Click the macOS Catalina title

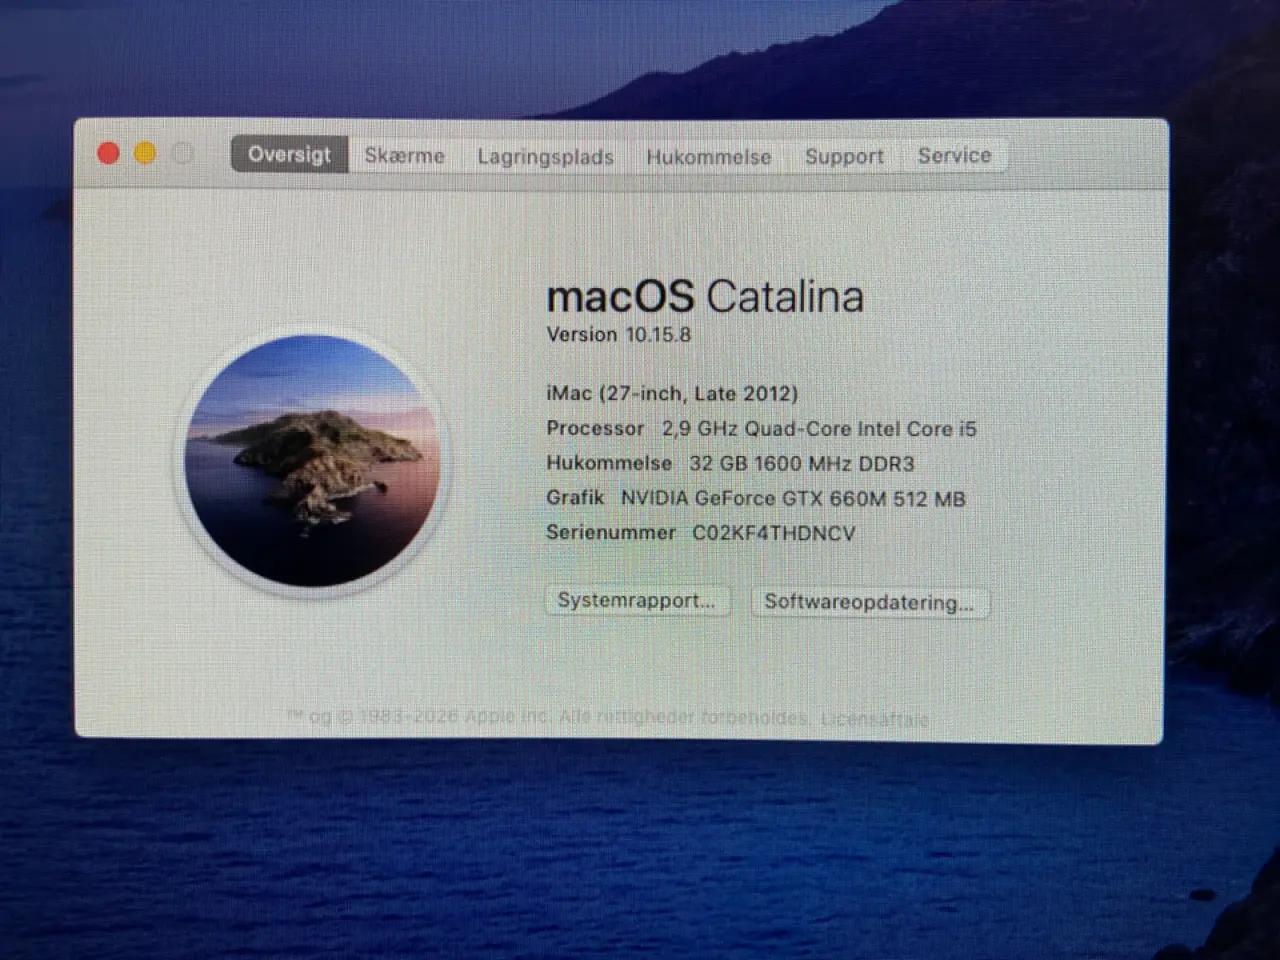[705, 297]
